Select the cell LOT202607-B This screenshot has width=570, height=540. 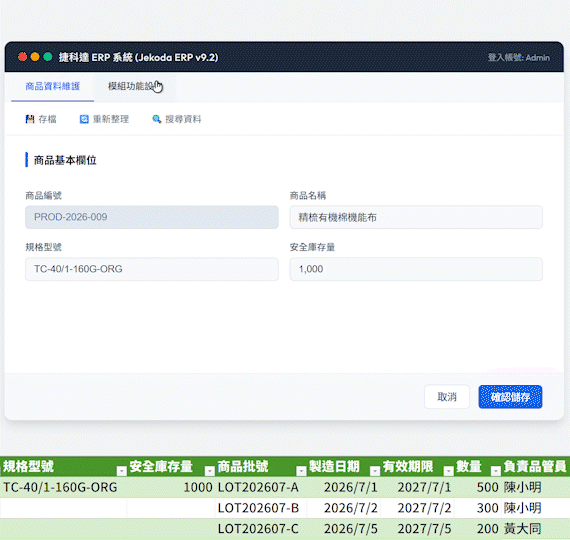tap(261, 508)
